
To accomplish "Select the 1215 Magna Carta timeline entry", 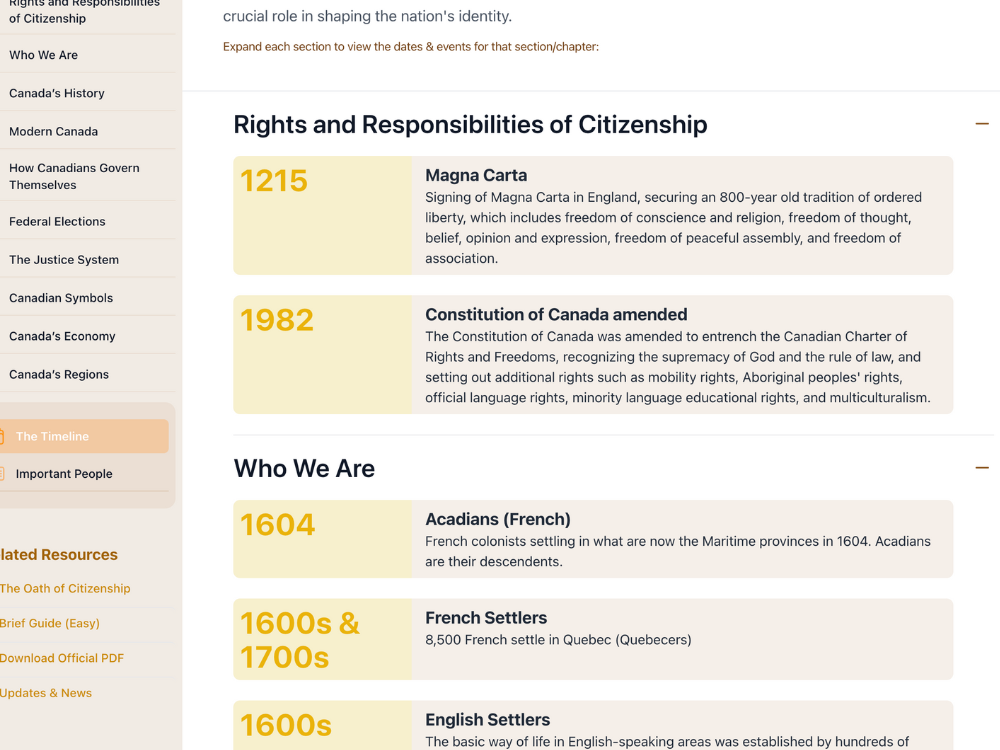I will [593, 215].
